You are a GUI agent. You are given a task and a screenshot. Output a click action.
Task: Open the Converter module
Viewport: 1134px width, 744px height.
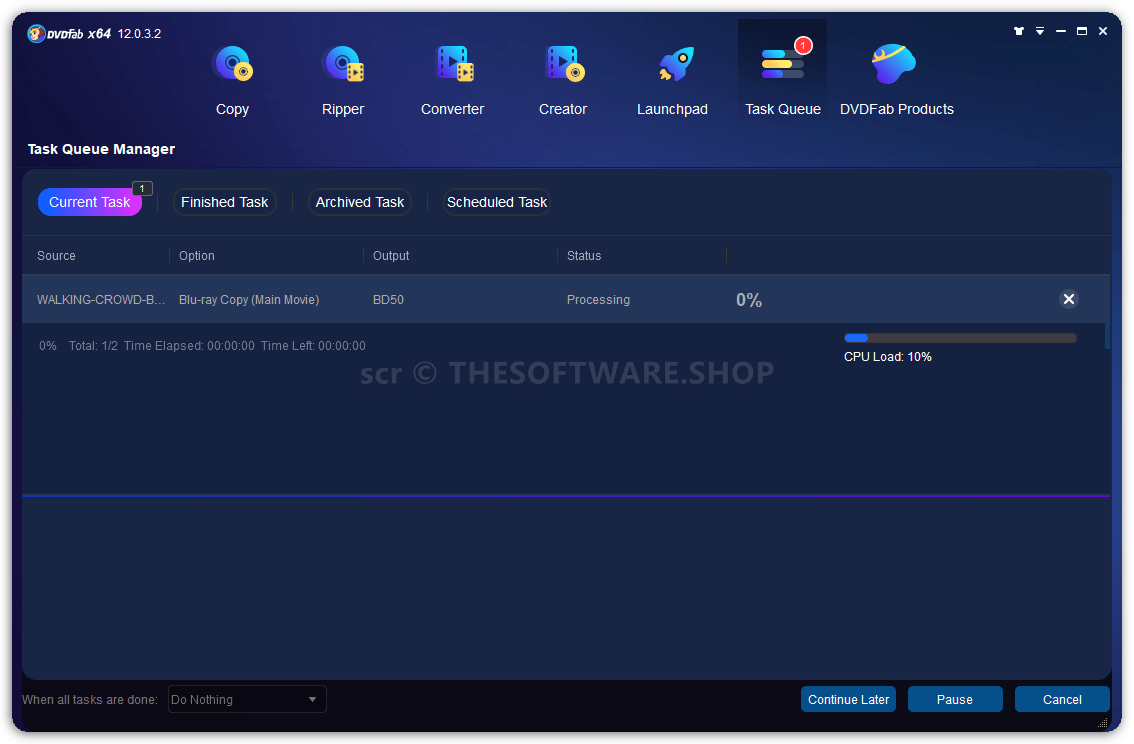coord(453,80)
